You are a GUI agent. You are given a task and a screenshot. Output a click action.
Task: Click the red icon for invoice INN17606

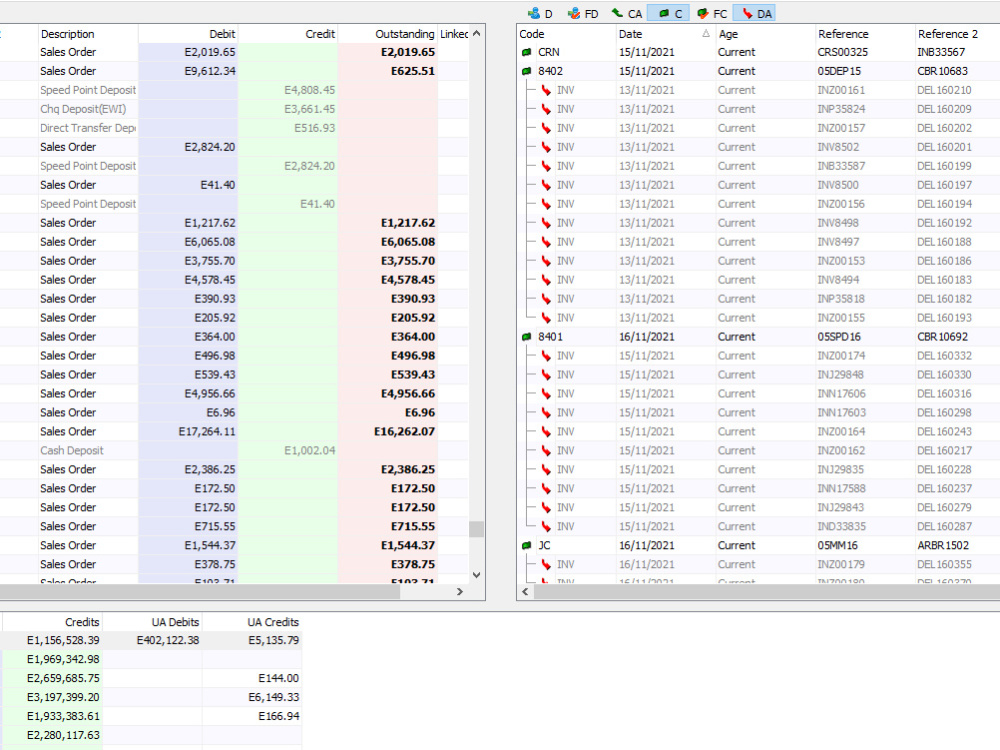click(546, 393)
